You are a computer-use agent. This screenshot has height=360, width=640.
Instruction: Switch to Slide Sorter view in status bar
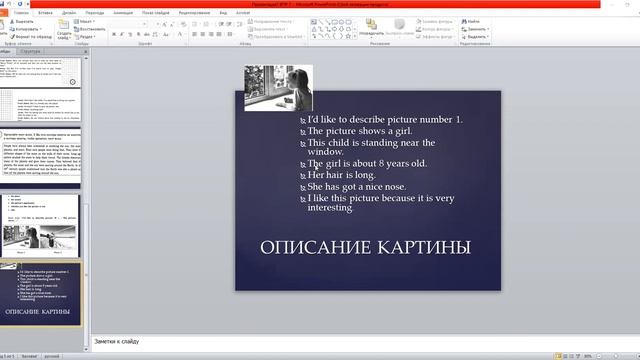click(565, 356)
